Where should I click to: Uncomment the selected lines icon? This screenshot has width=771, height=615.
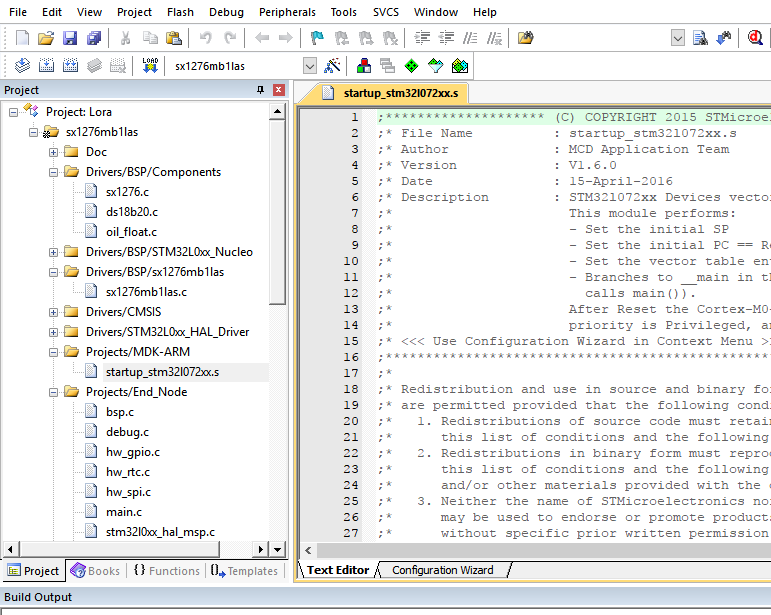pyautogui.click(x=494, y=38)
